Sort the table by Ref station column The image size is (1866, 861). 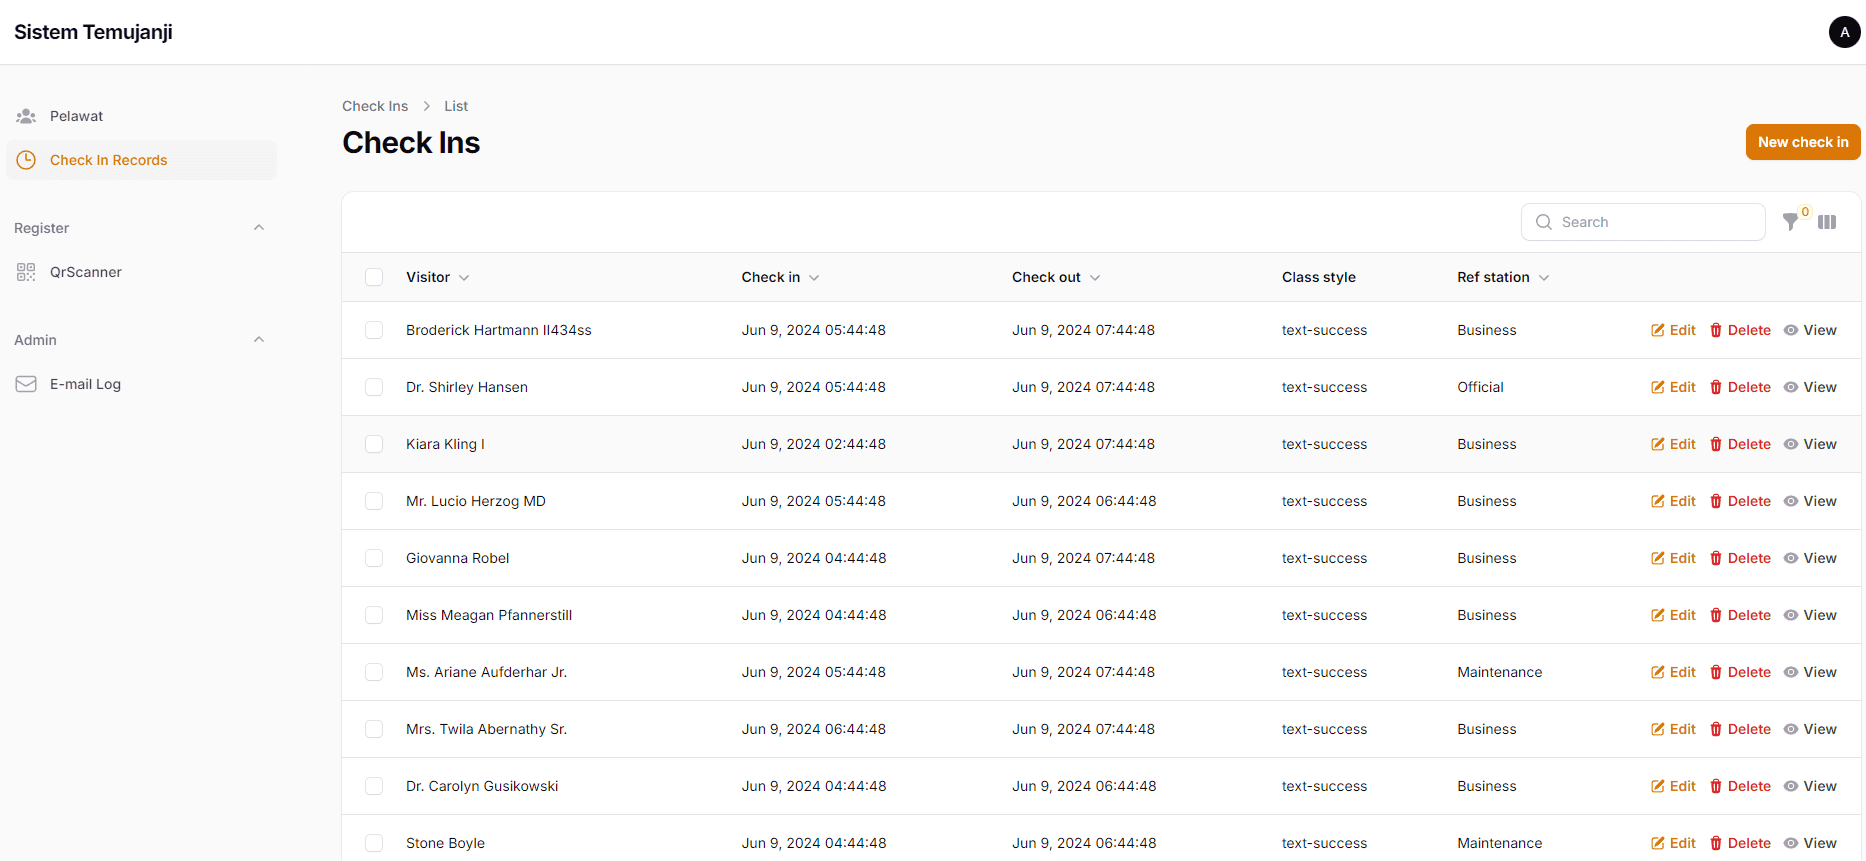click(1503, 277)
